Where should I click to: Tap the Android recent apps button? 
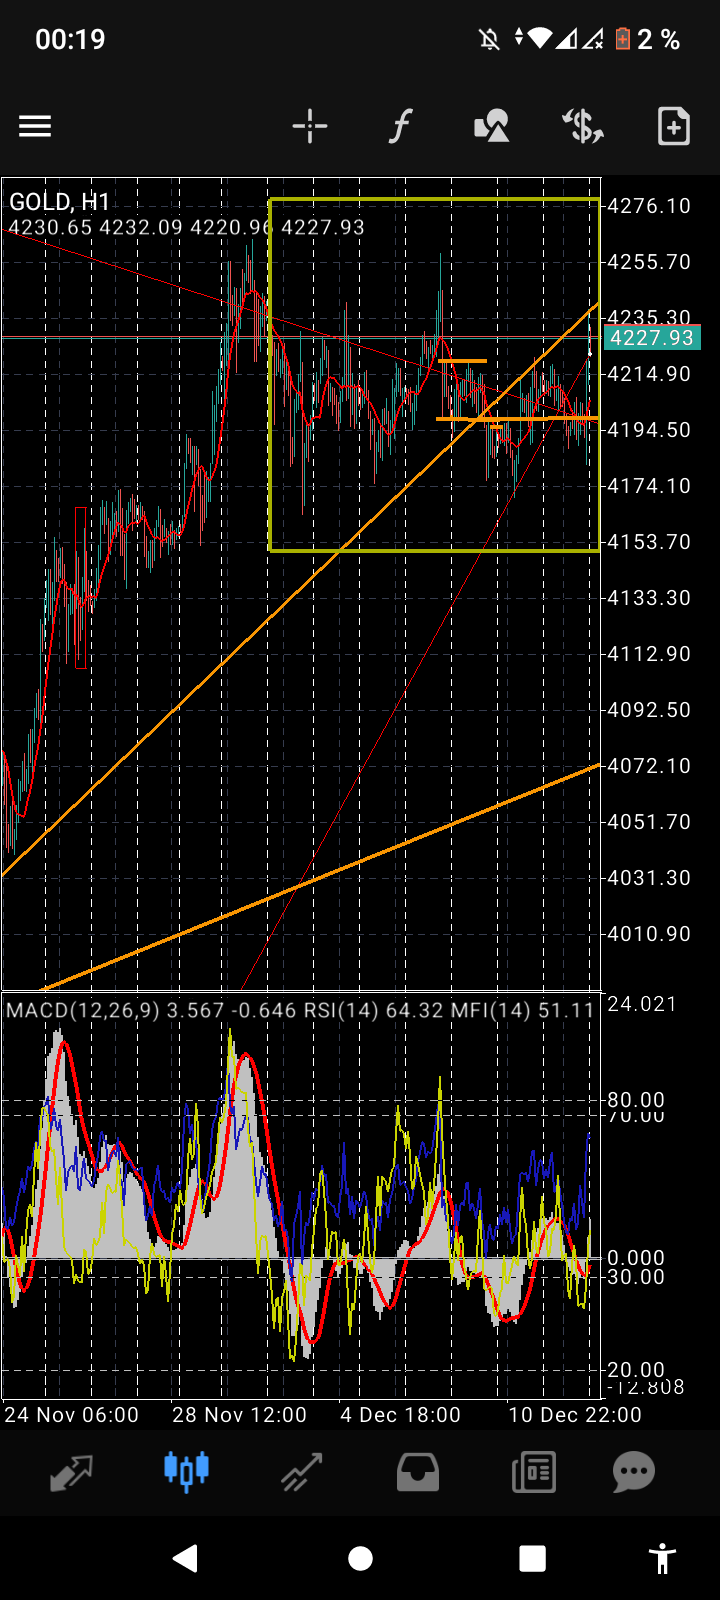(x=533, y=1558)
